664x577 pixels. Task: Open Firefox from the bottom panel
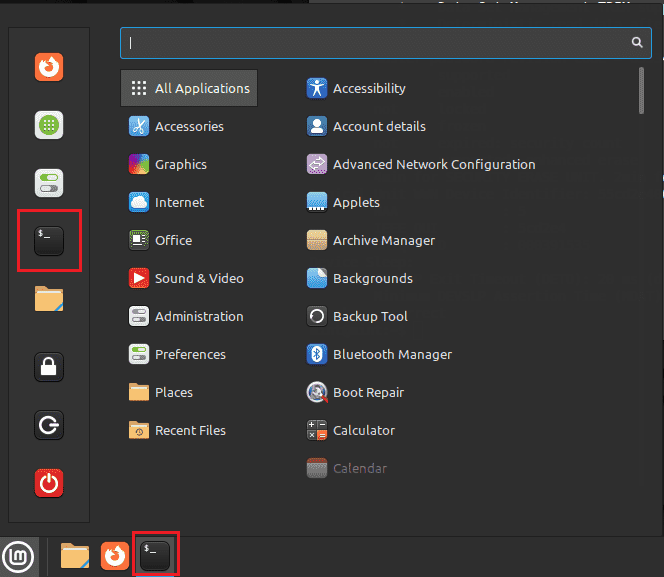coord(115,556)
